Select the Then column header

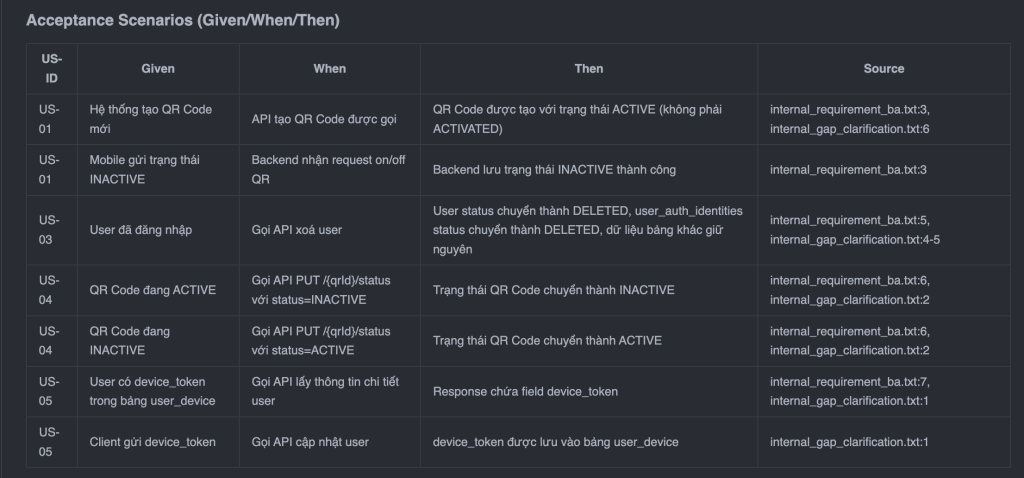point(588,68)
